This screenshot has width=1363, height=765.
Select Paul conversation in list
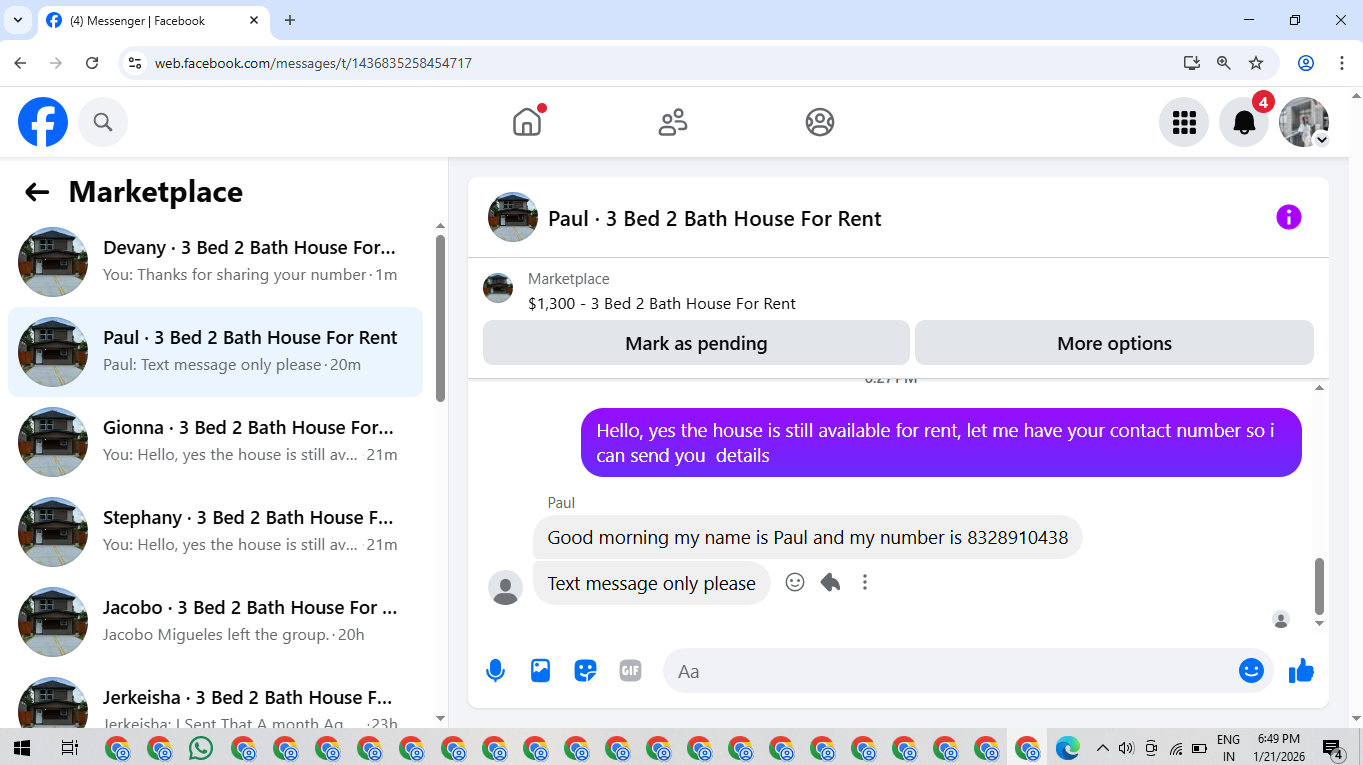[x=215, y=352]
